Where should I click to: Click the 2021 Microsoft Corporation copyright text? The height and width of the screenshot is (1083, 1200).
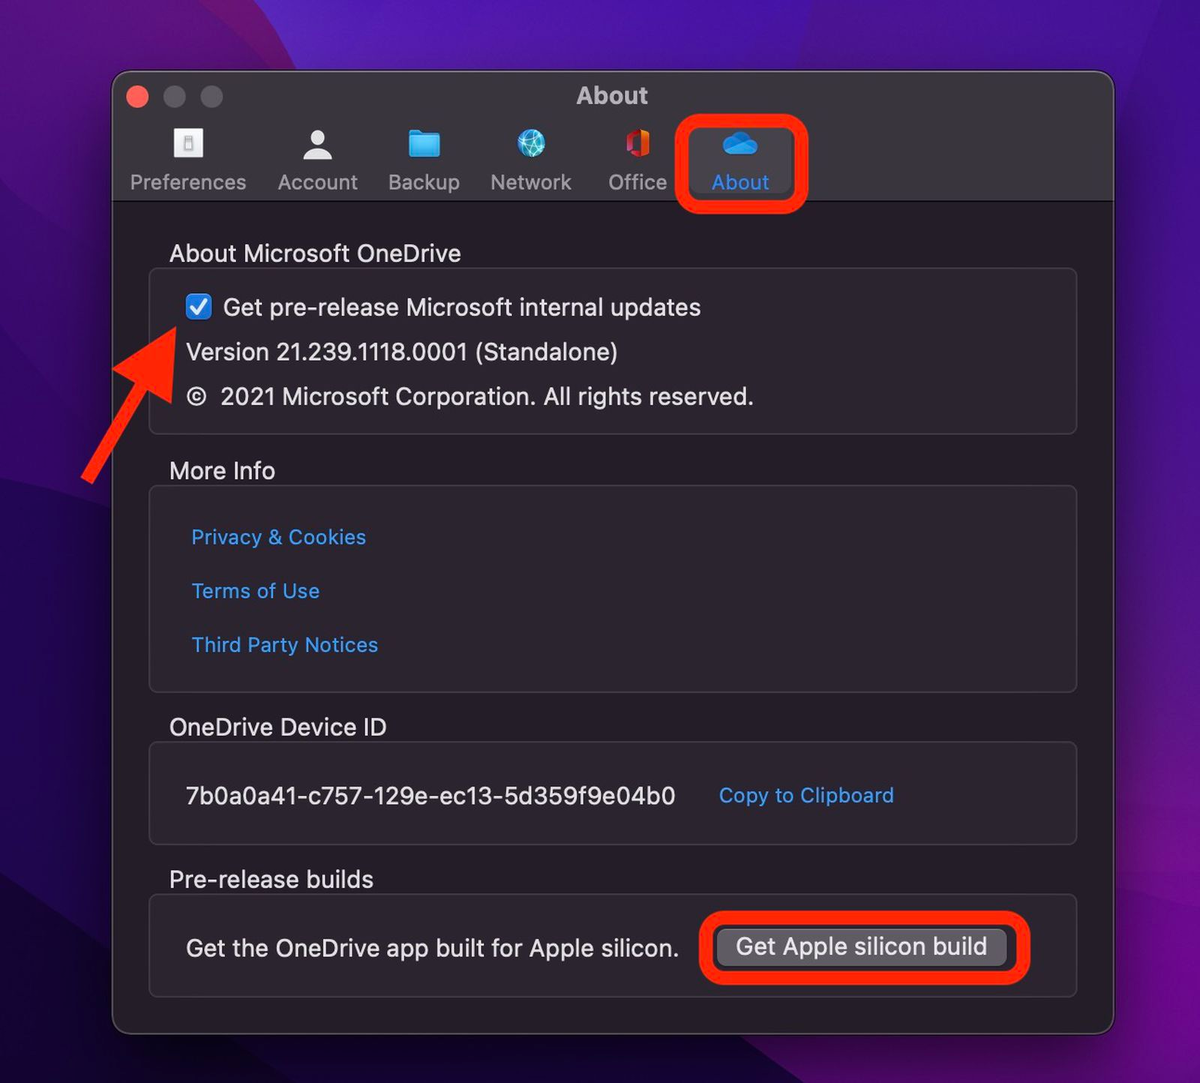470,397
